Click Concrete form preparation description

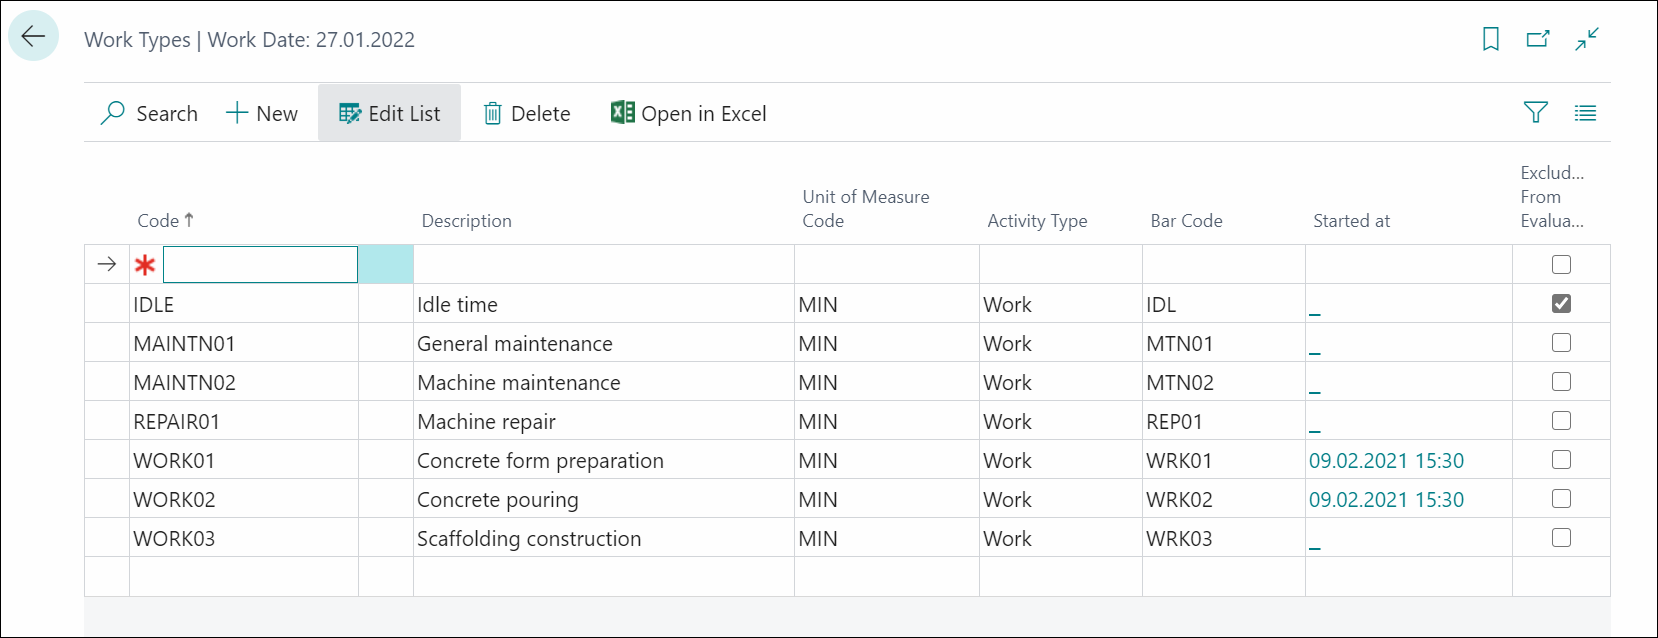pyautogui.click(x=540, y=461)
